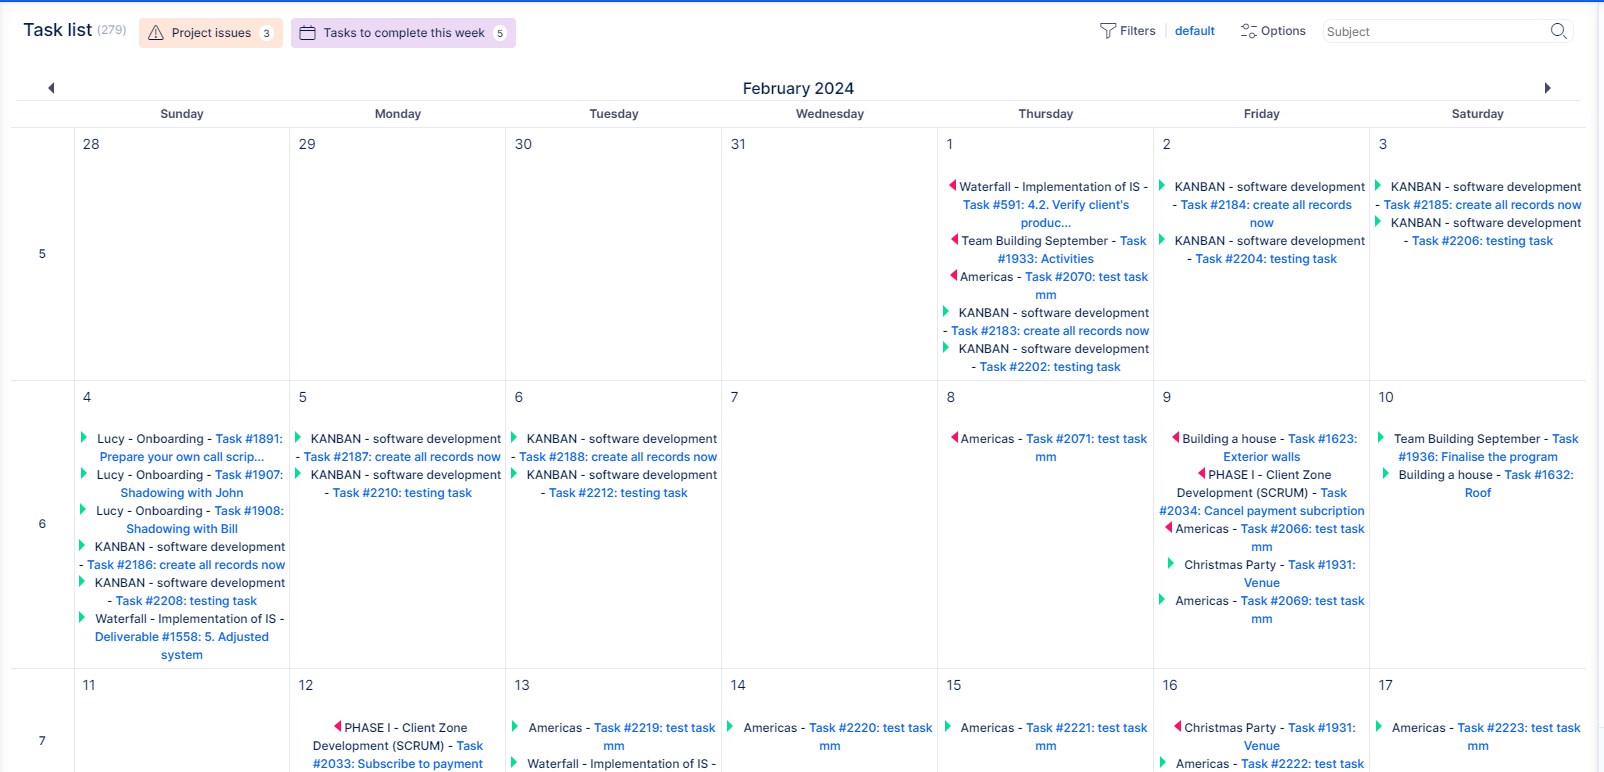
Task: Open the default filter selection
Action: pyautogui.click(x=1194, y=31)
